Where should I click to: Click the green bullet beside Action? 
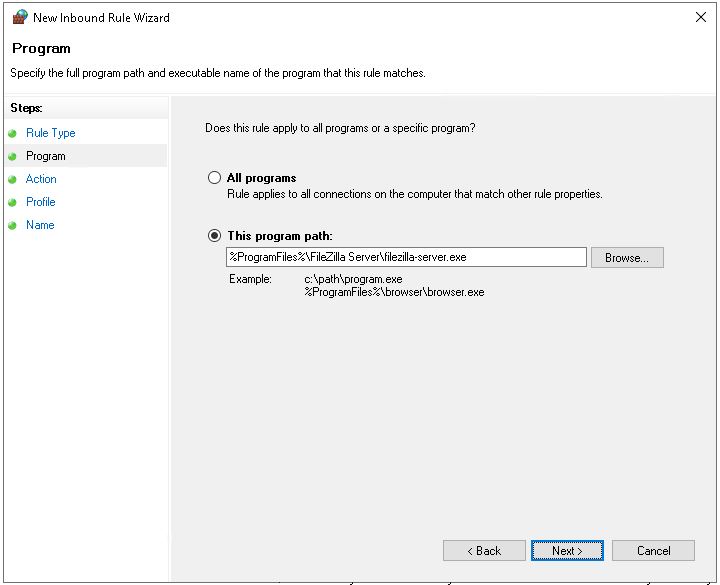pos(12,179)
